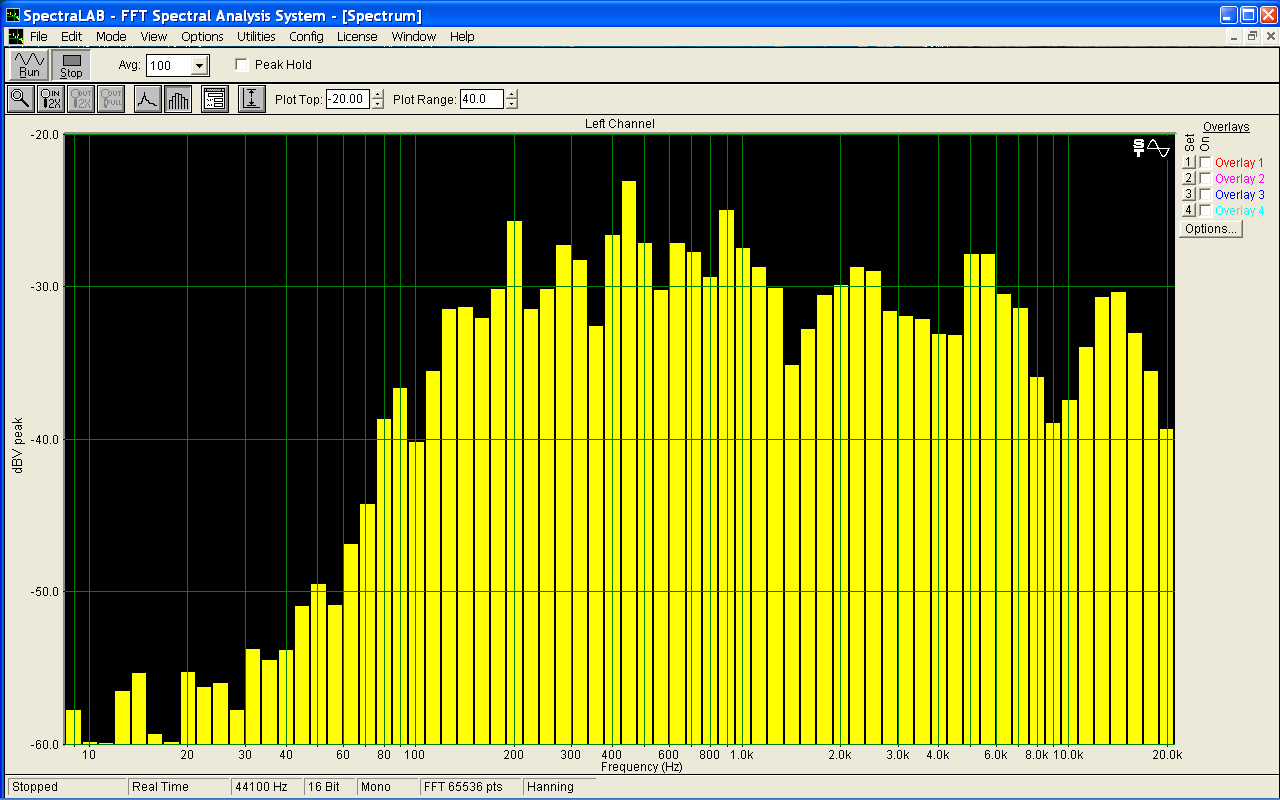
Task: Increase Plot Top with the up arrow
Action: (x=377, y=94)
